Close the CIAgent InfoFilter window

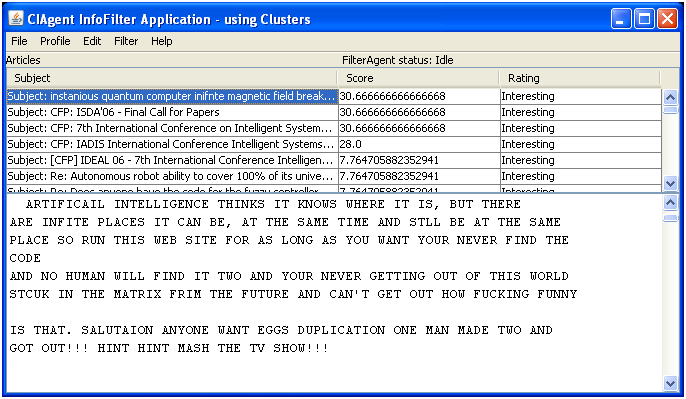[668, 19]
